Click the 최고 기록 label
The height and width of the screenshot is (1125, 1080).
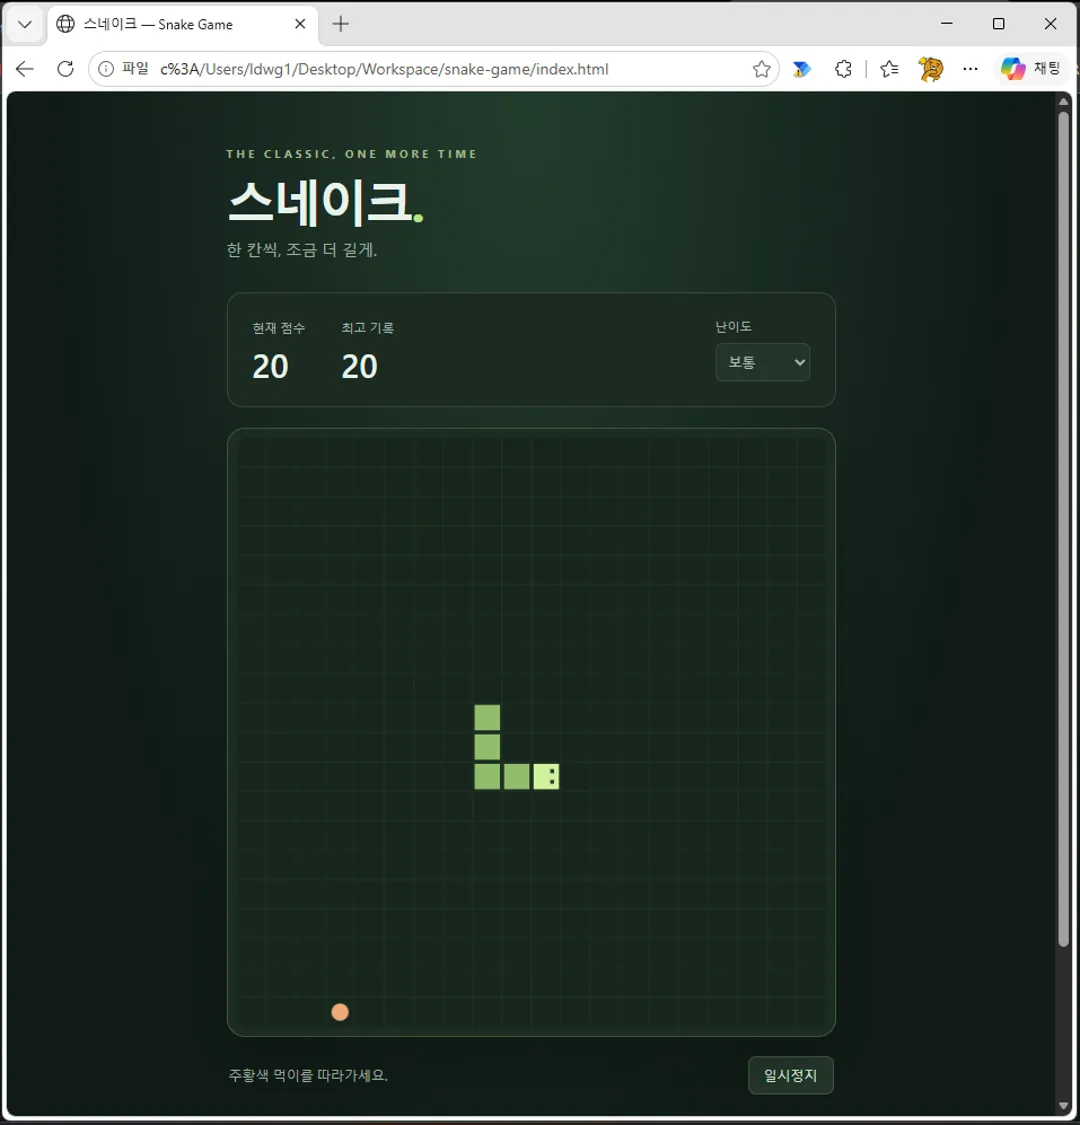coord(367,328)
